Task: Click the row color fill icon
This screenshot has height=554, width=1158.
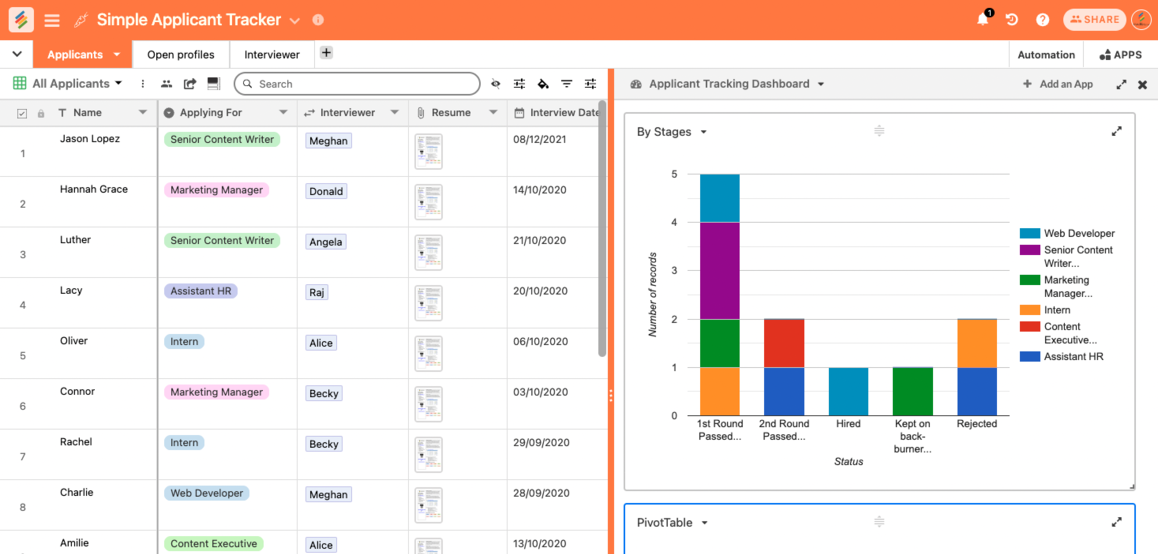Action: [x=543, y=84]
